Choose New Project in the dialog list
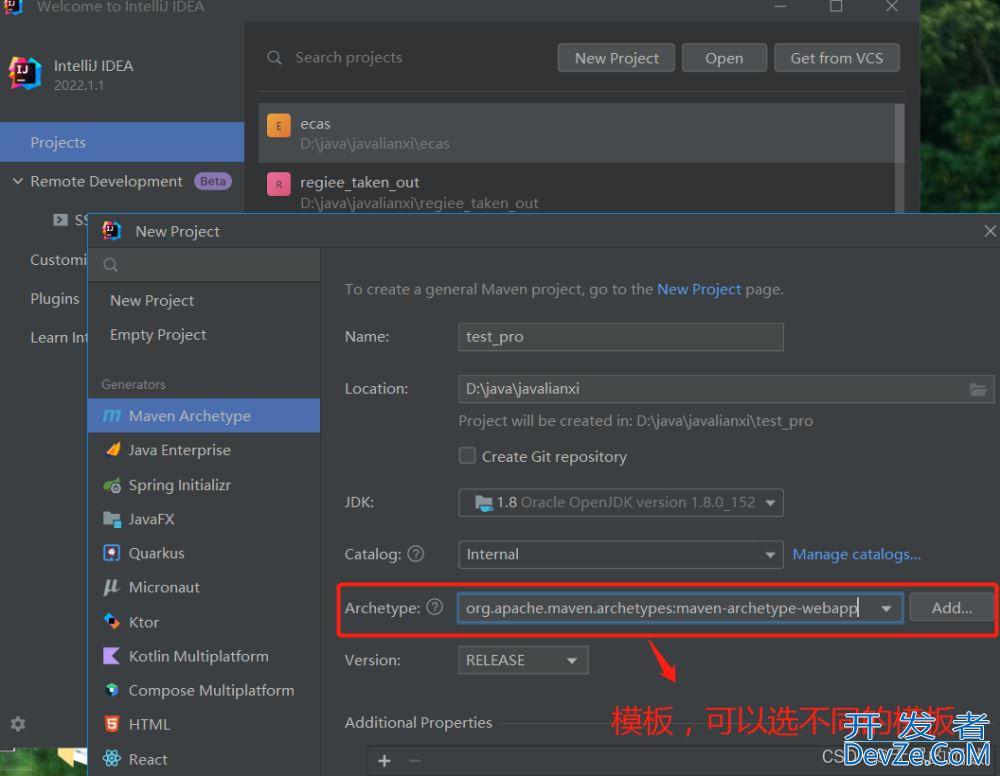This screenshot has height=776, width=1000. [x=203, y=300]
